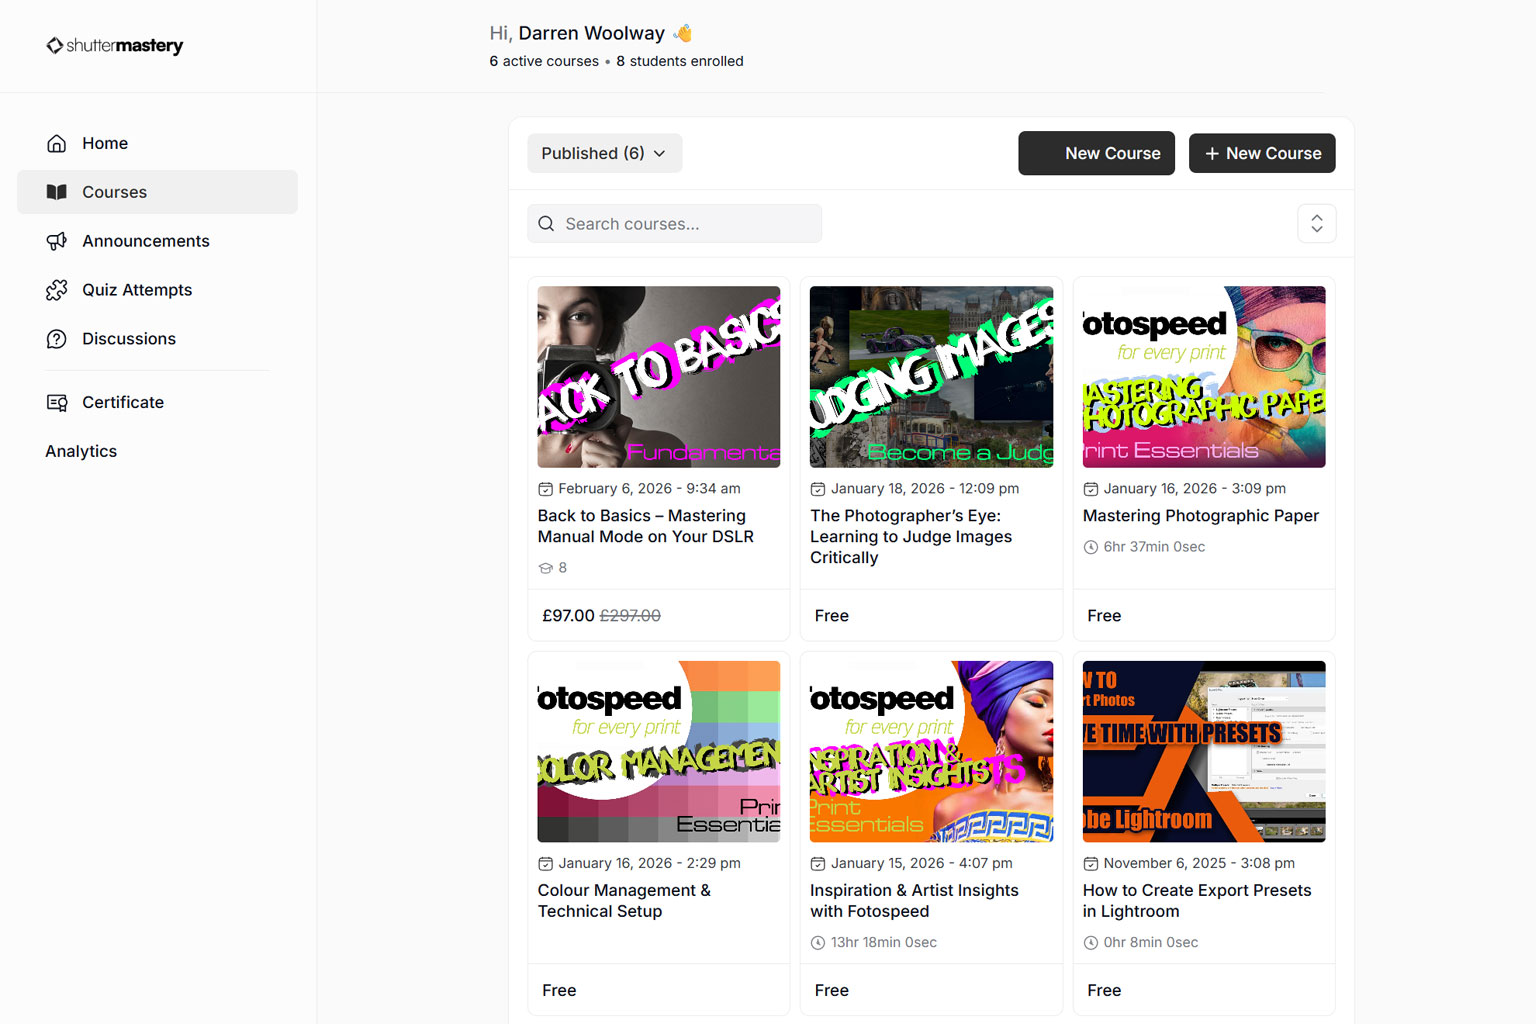
Task: Open the Judging Images course thumbnail
Action: click(x=931, y=377)
